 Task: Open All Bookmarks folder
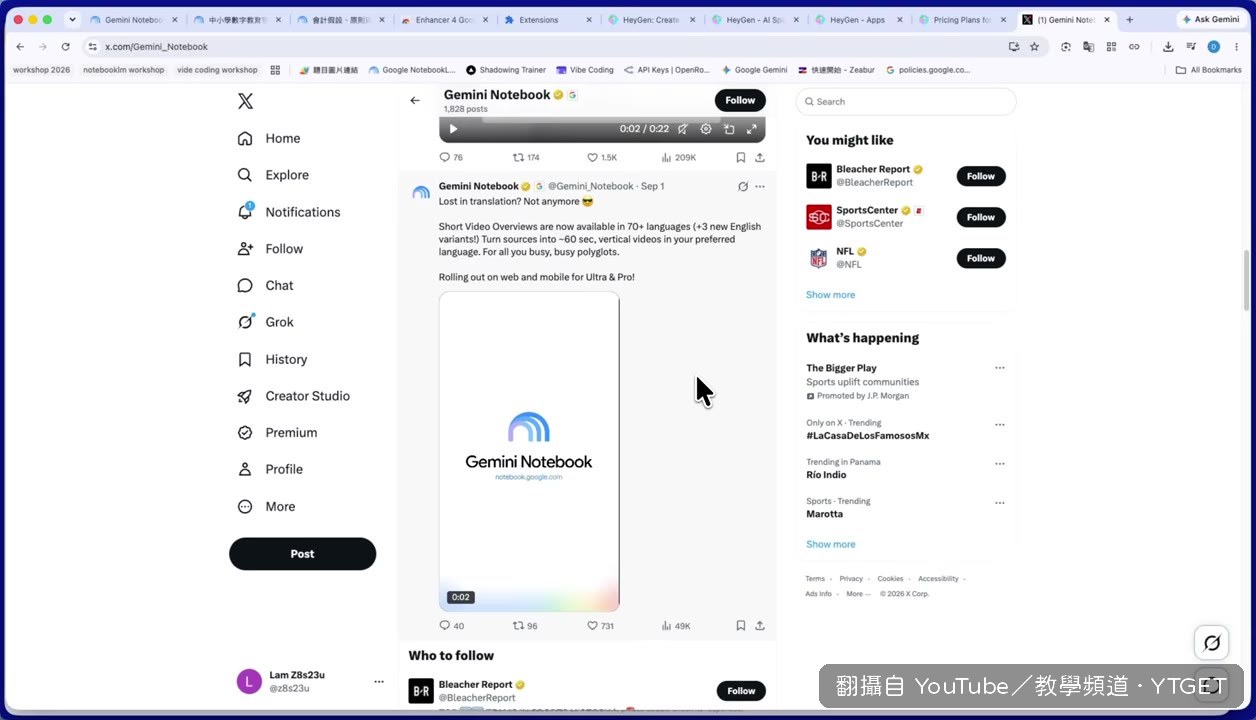(1208, 70)
